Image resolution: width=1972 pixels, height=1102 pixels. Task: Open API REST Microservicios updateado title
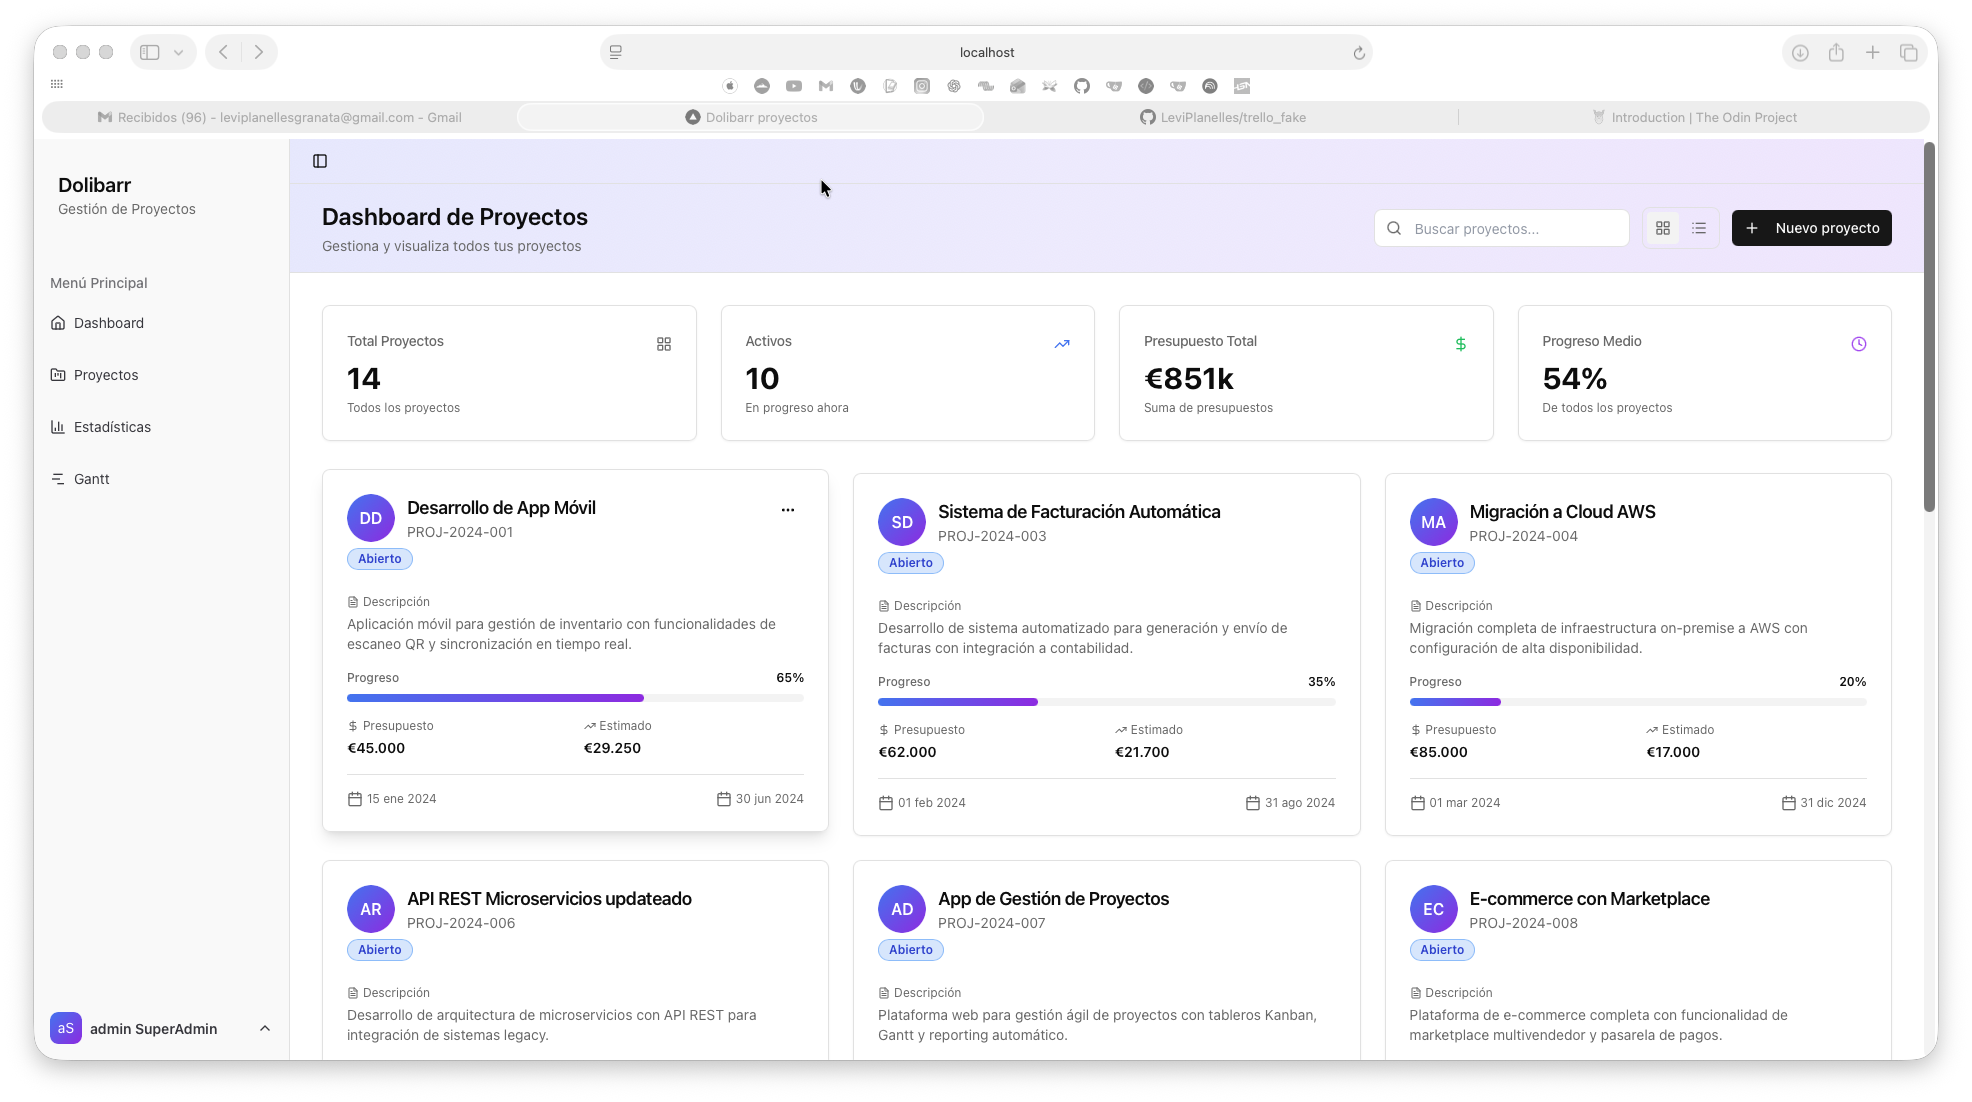(549, 898)
